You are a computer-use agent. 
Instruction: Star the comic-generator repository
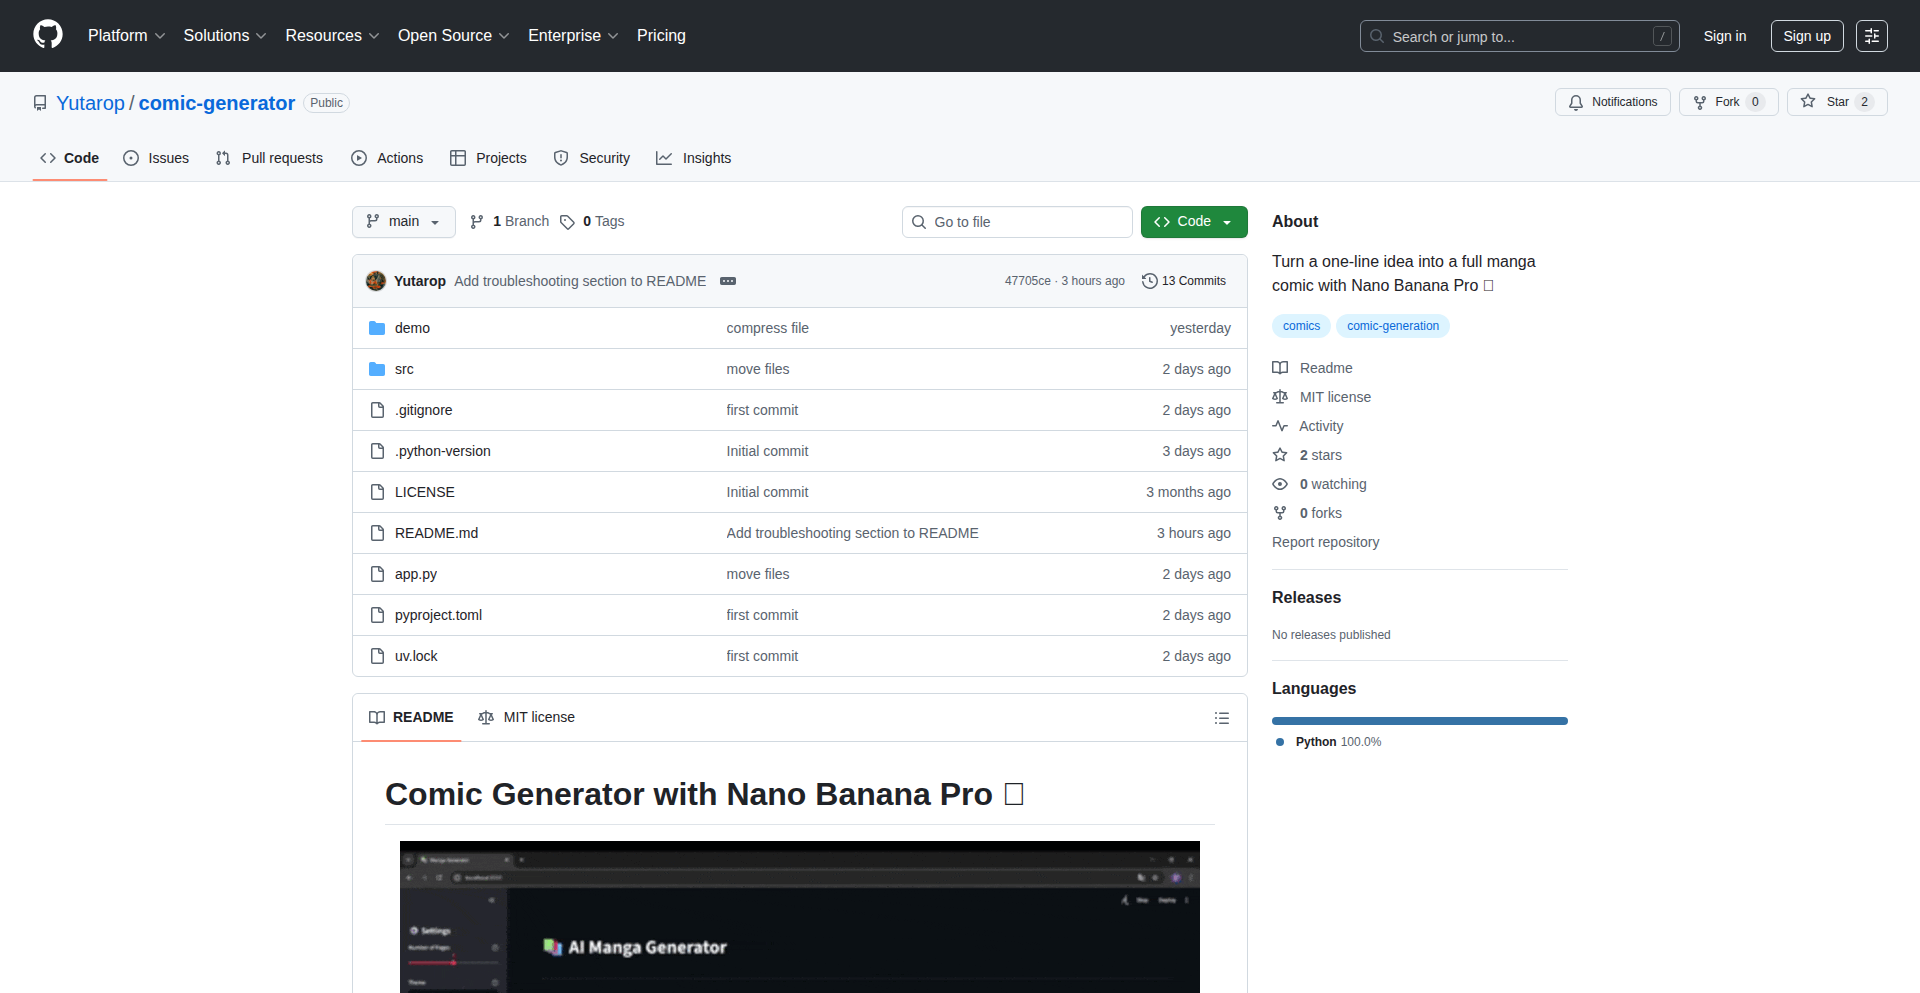pos(1826,102)
